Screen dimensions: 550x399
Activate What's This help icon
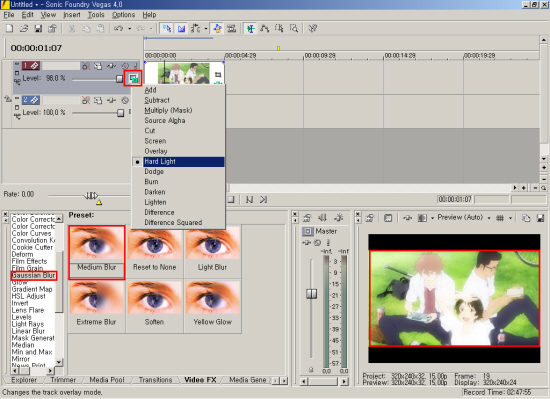pyautogui.click(x=312, y=28)
